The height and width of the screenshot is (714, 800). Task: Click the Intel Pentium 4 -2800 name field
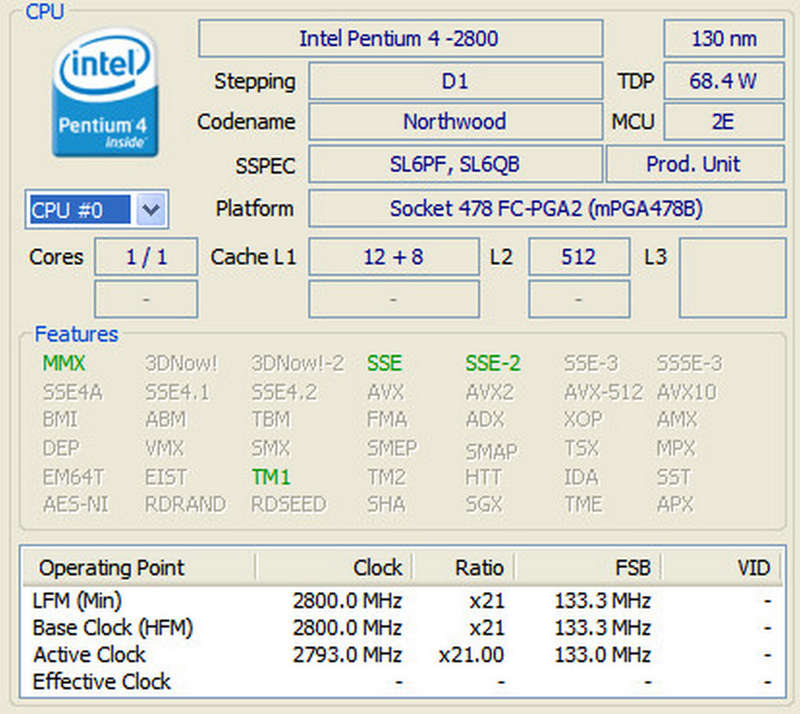pyautogui.click(x=401, y=38)
